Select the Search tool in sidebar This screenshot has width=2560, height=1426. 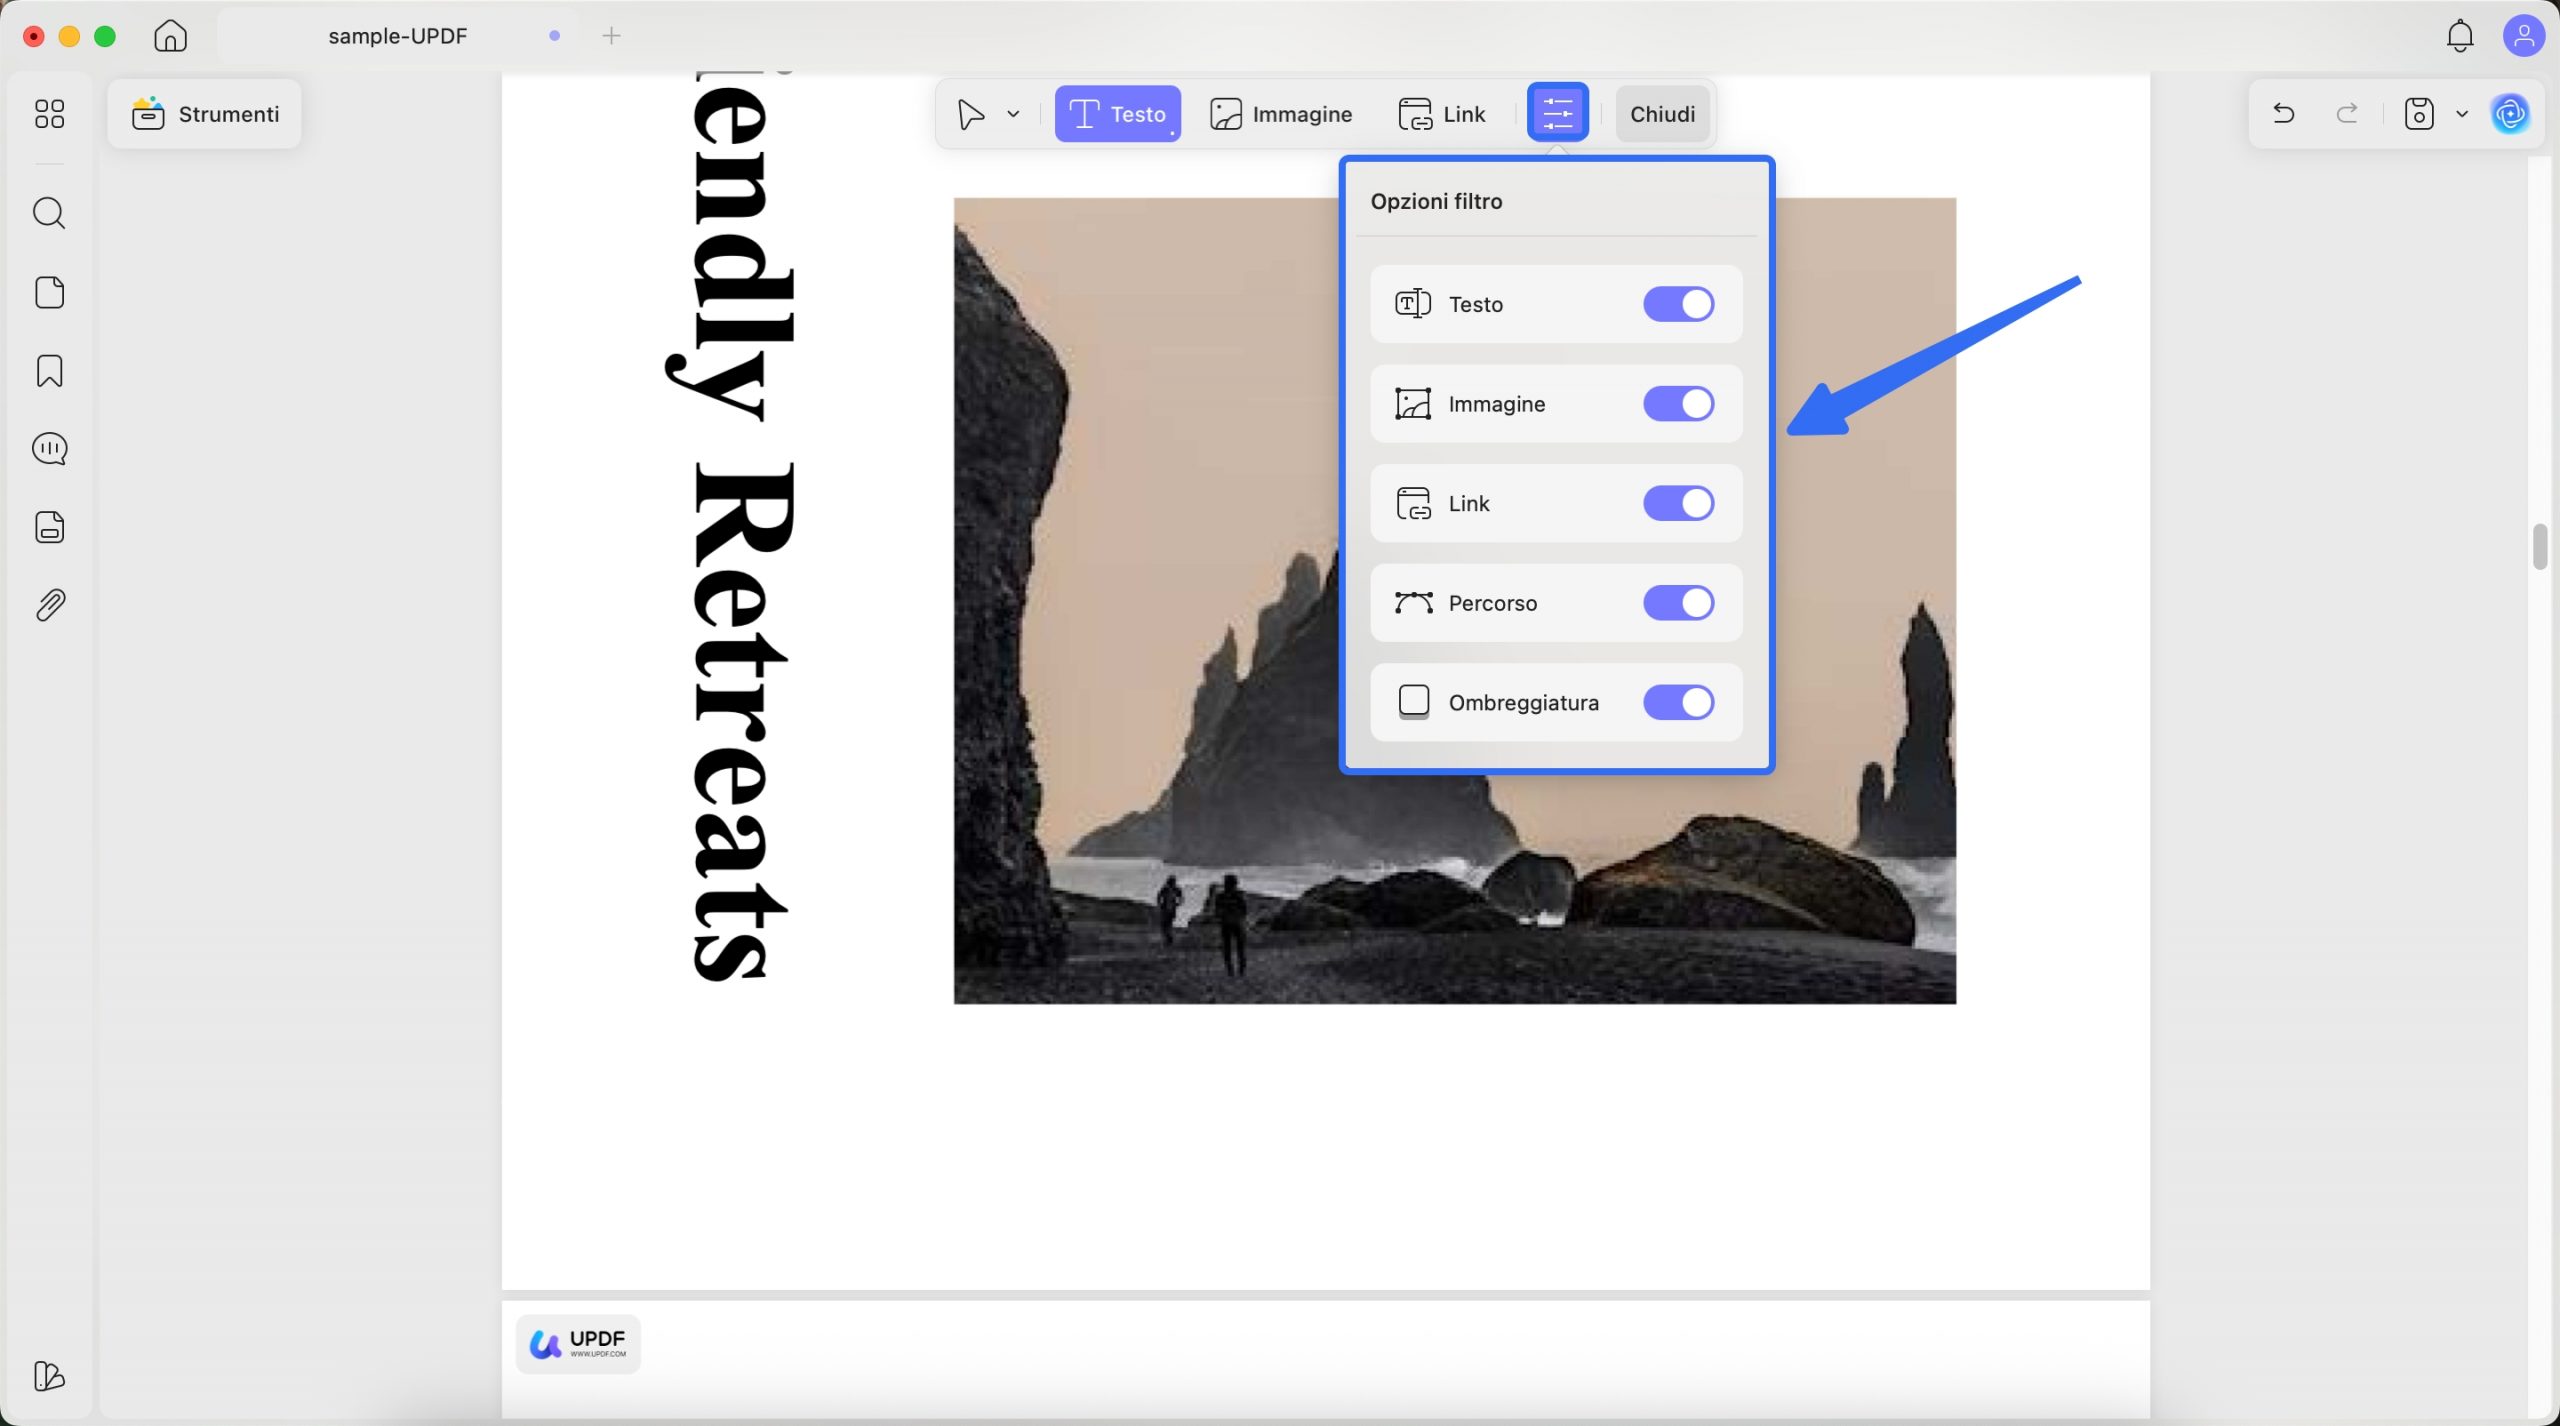click(x=48, y=212)
